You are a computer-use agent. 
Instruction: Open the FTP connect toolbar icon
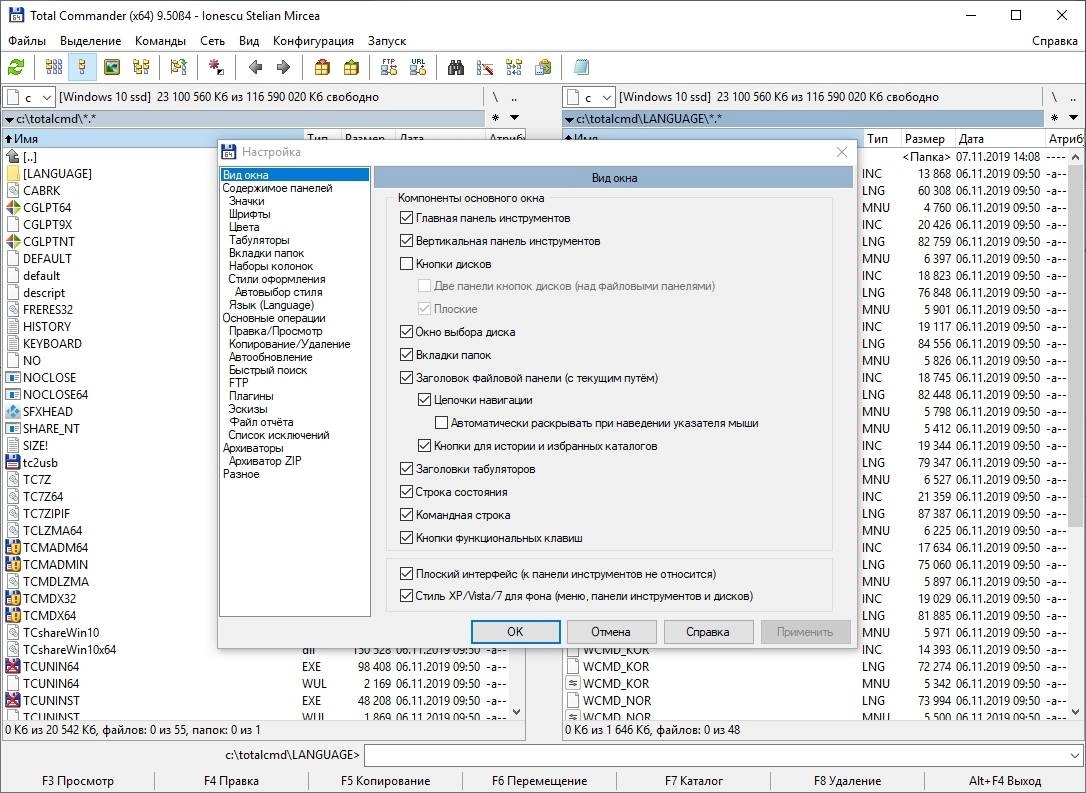pos(389,67)
